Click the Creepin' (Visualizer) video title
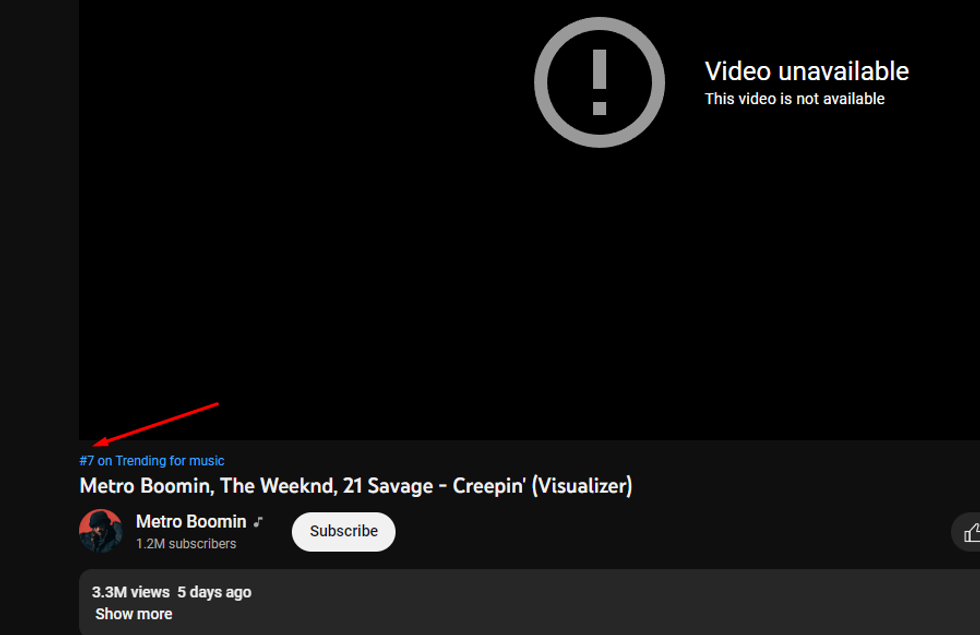The image size is (980, 635). tap(356, 486)
